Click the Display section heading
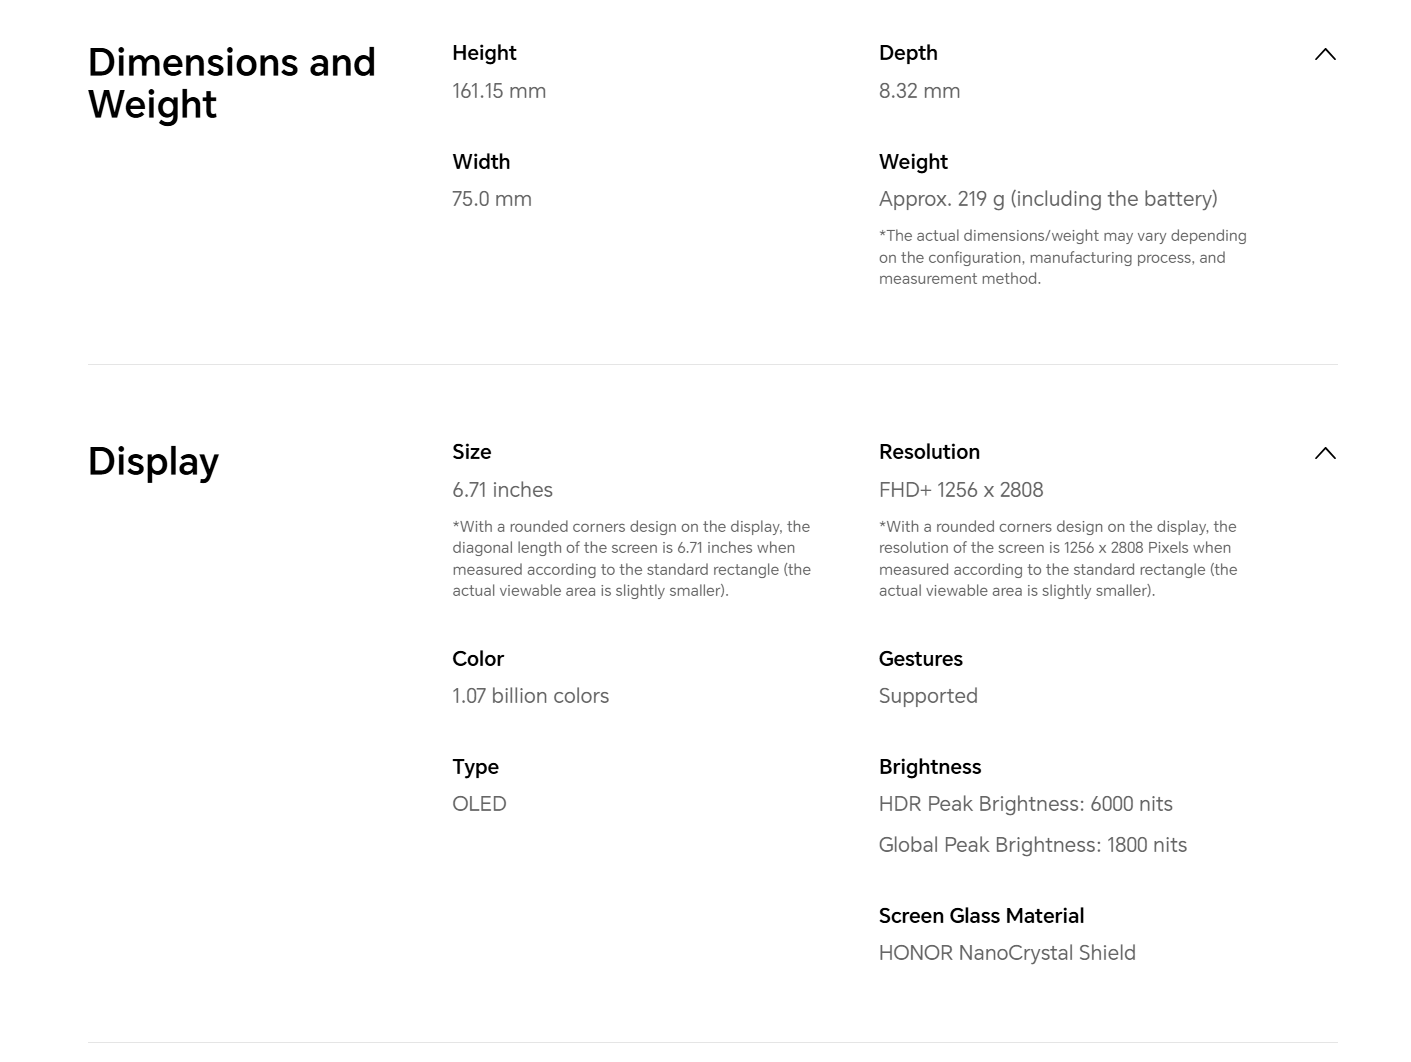1411x1062 pixels. coord(153,462)
